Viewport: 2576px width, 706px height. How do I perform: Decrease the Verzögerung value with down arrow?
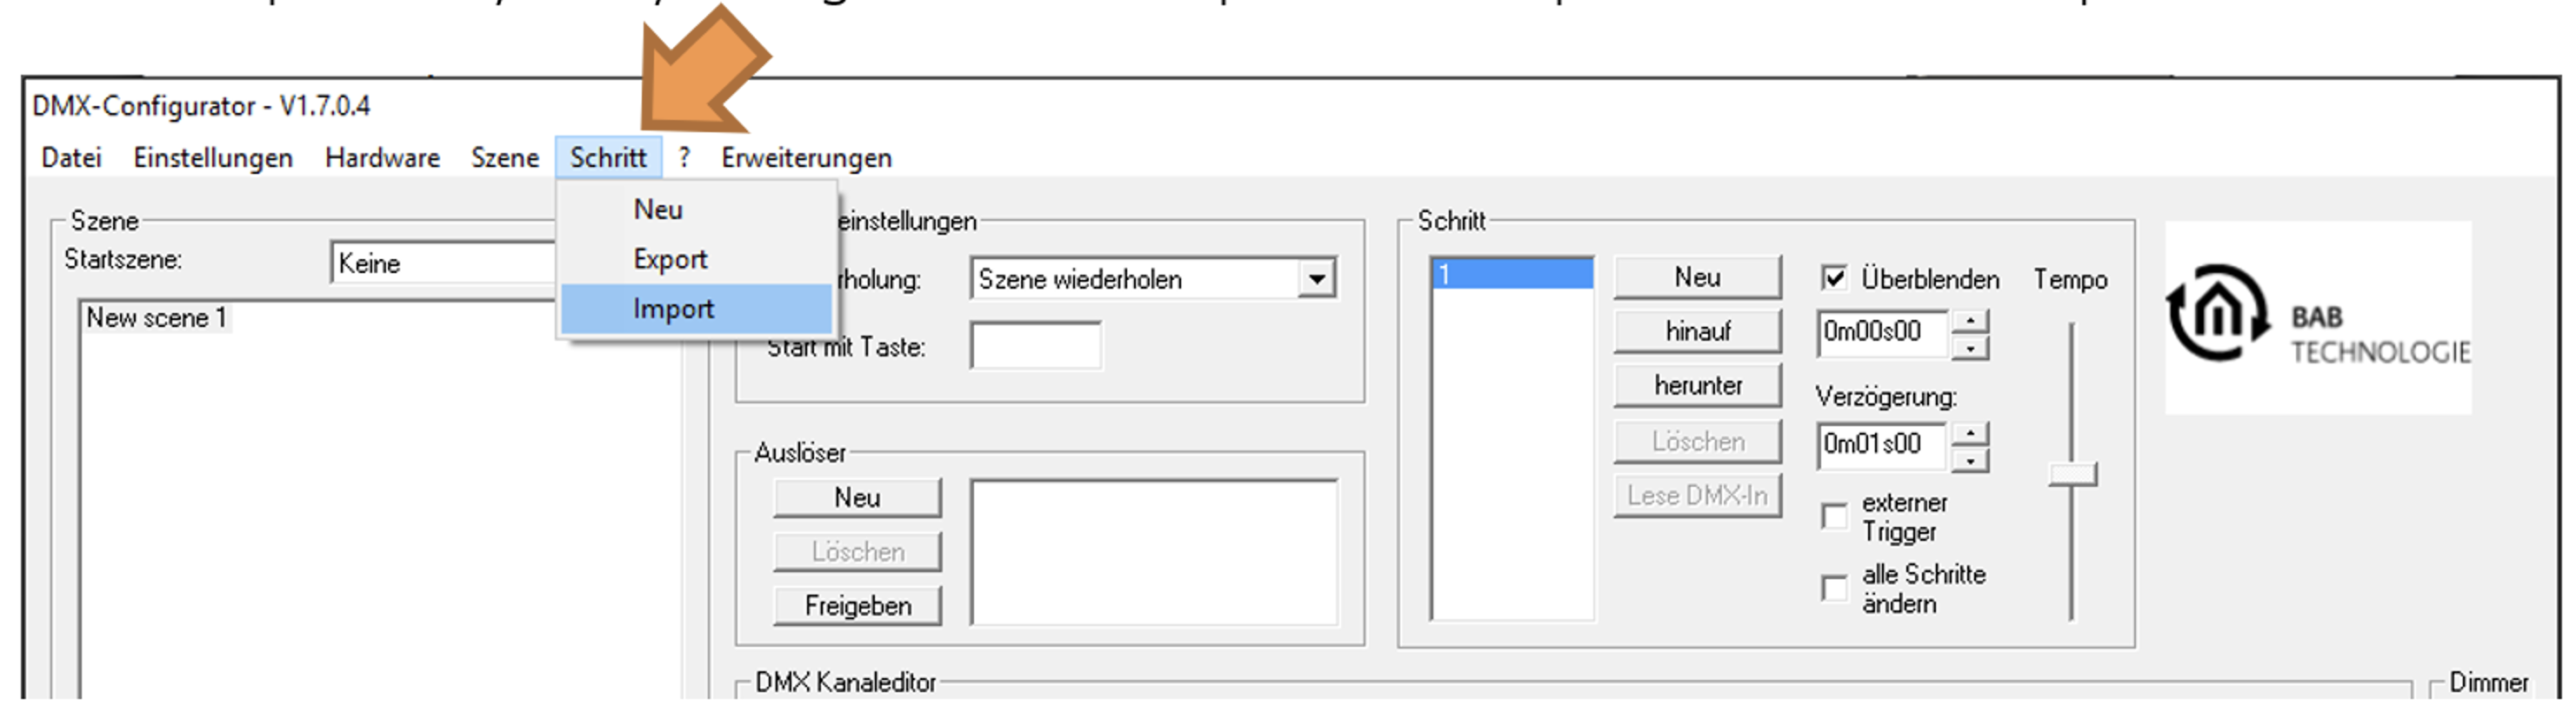pos(1969,461)
